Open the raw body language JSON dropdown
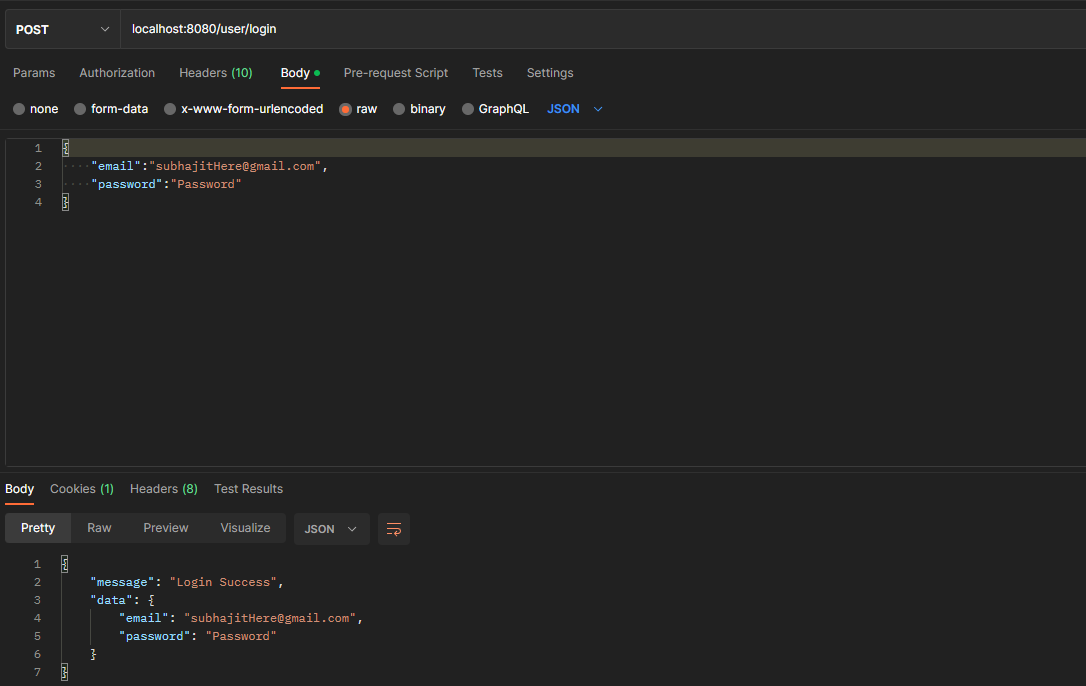The width and height of the screenshot is (1086, 686). point(575,108)
